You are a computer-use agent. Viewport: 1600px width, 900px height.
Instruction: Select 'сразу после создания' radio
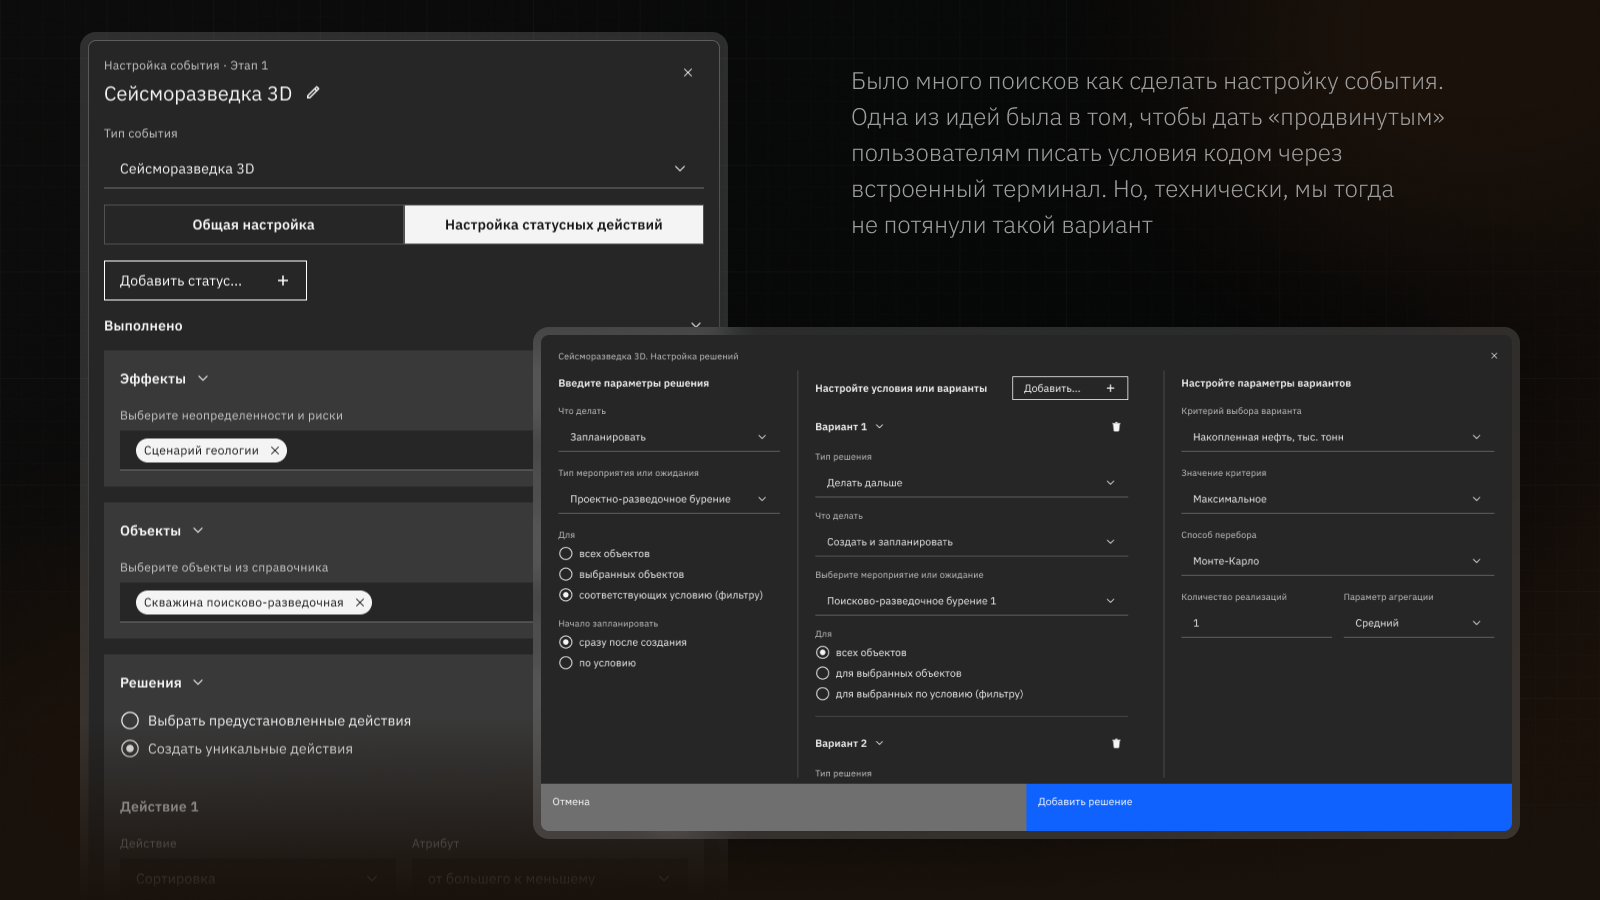[x=566, y=643]
